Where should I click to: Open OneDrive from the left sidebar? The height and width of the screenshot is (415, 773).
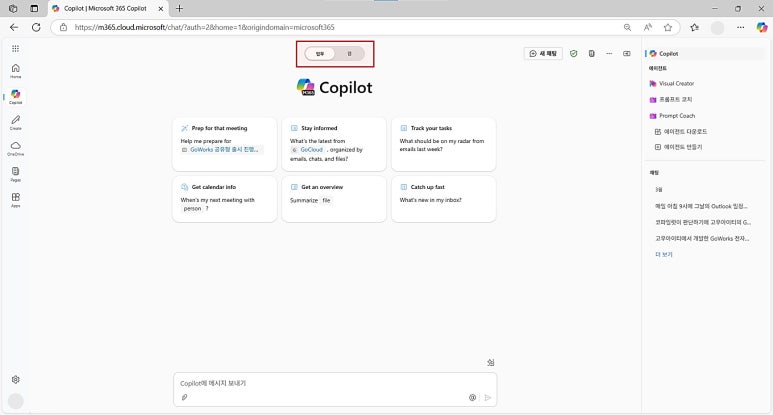(x=15, y=148)
